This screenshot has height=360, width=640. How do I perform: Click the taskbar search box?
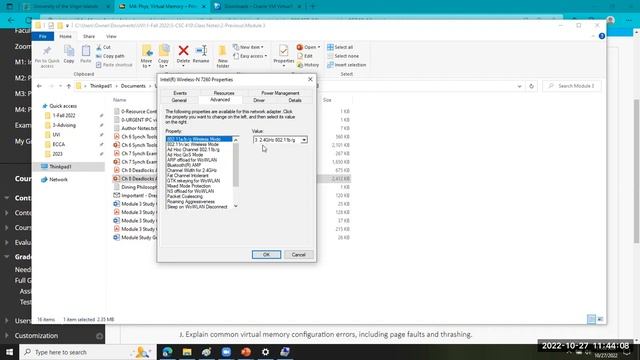point(87,352)
